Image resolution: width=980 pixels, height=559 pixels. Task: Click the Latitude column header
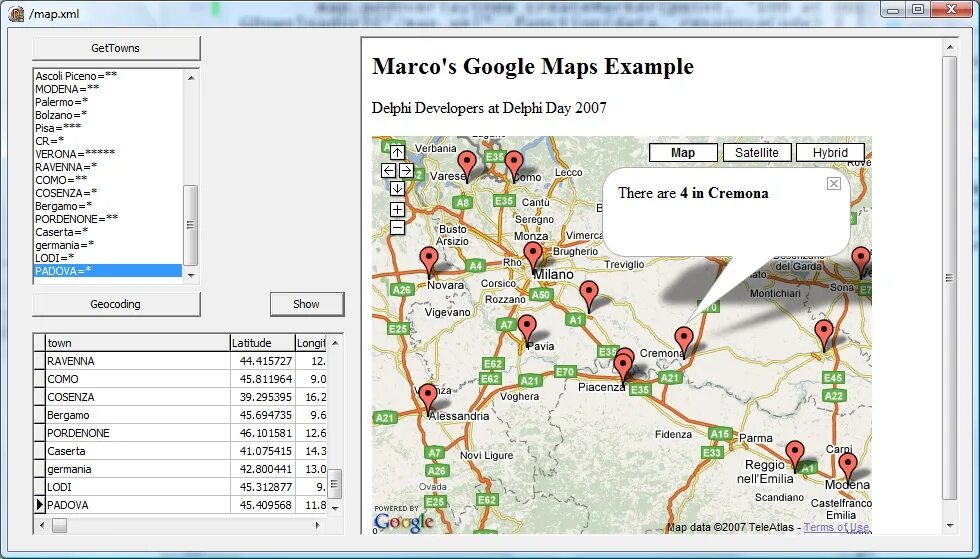click(x=262, y=343)
